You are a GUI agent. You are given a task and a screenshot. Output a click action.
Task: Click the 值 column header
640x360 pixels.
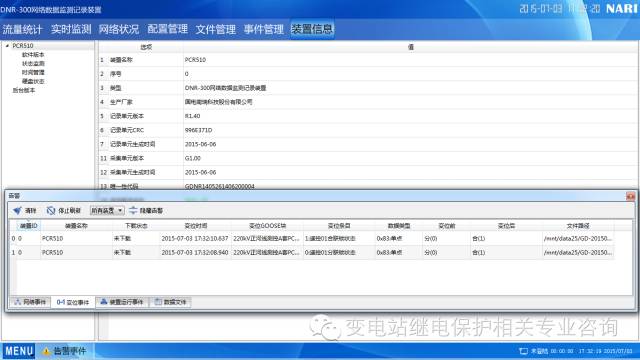coord(411,47)
